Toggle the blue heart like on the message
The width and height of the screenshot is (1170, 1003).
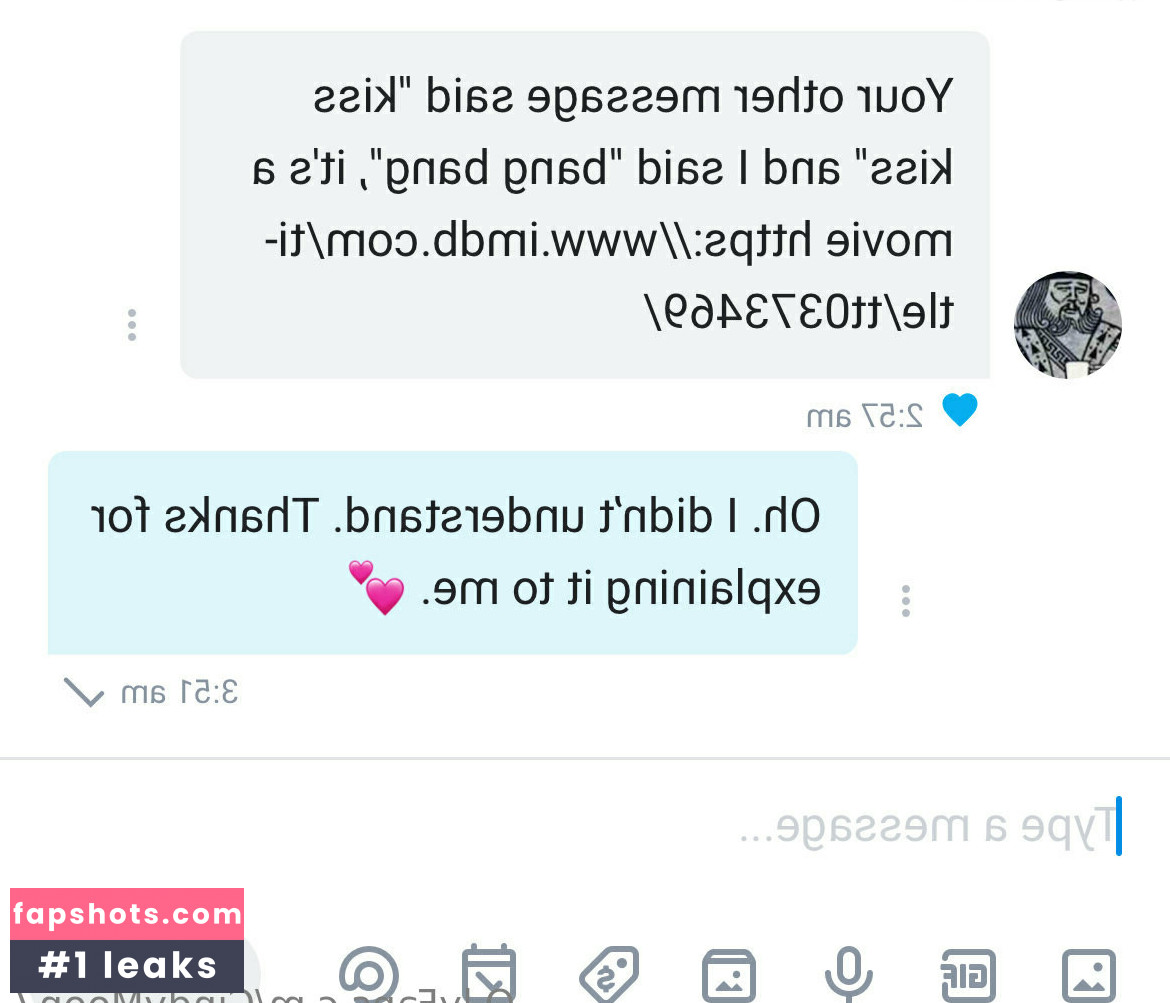960,410
